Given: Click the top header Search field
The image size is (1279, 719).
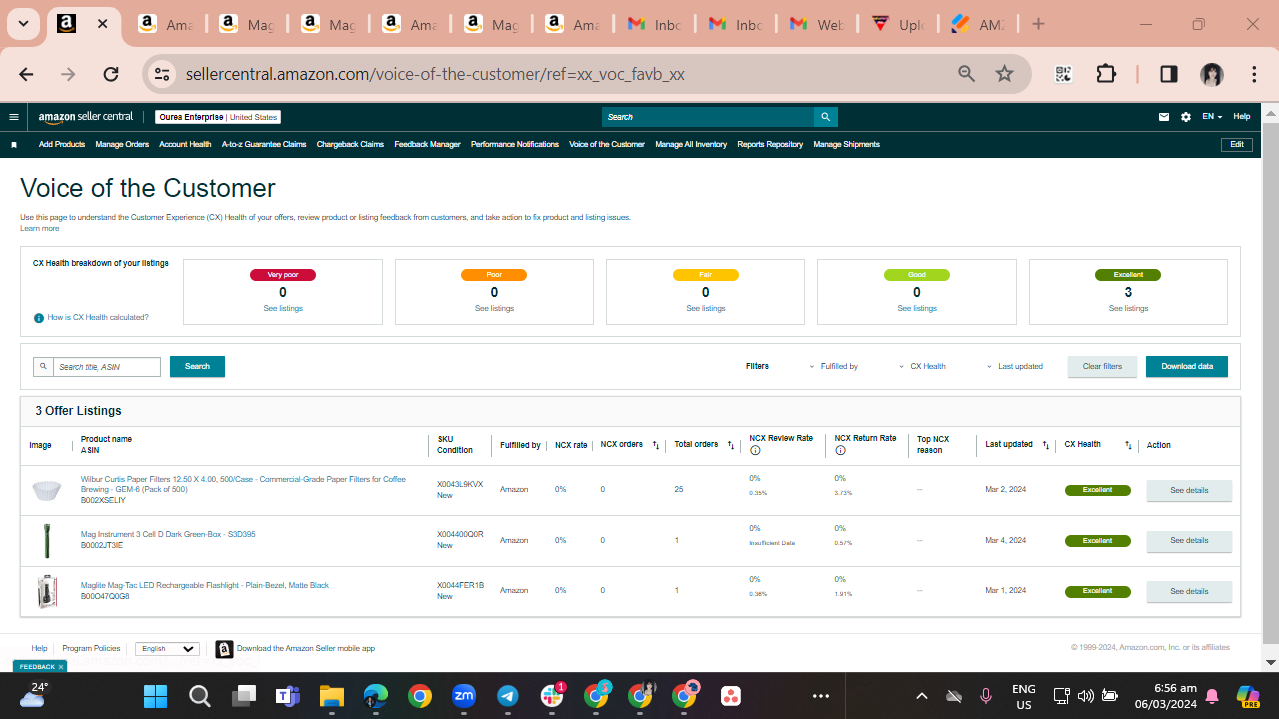Looking at the screenshot, I should coord(708,117).
